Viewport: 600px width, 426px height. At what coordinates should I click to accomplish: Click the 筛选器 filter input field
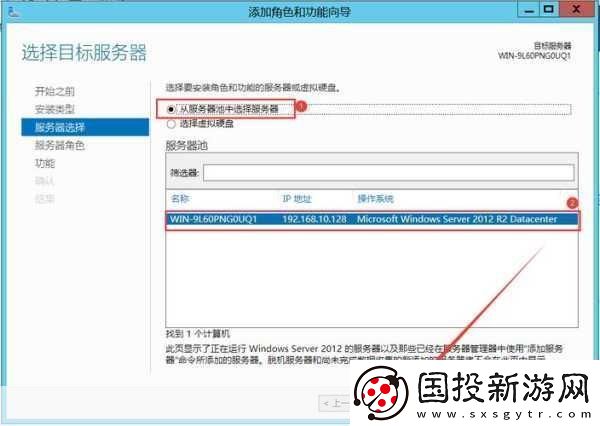click(388, 173)
